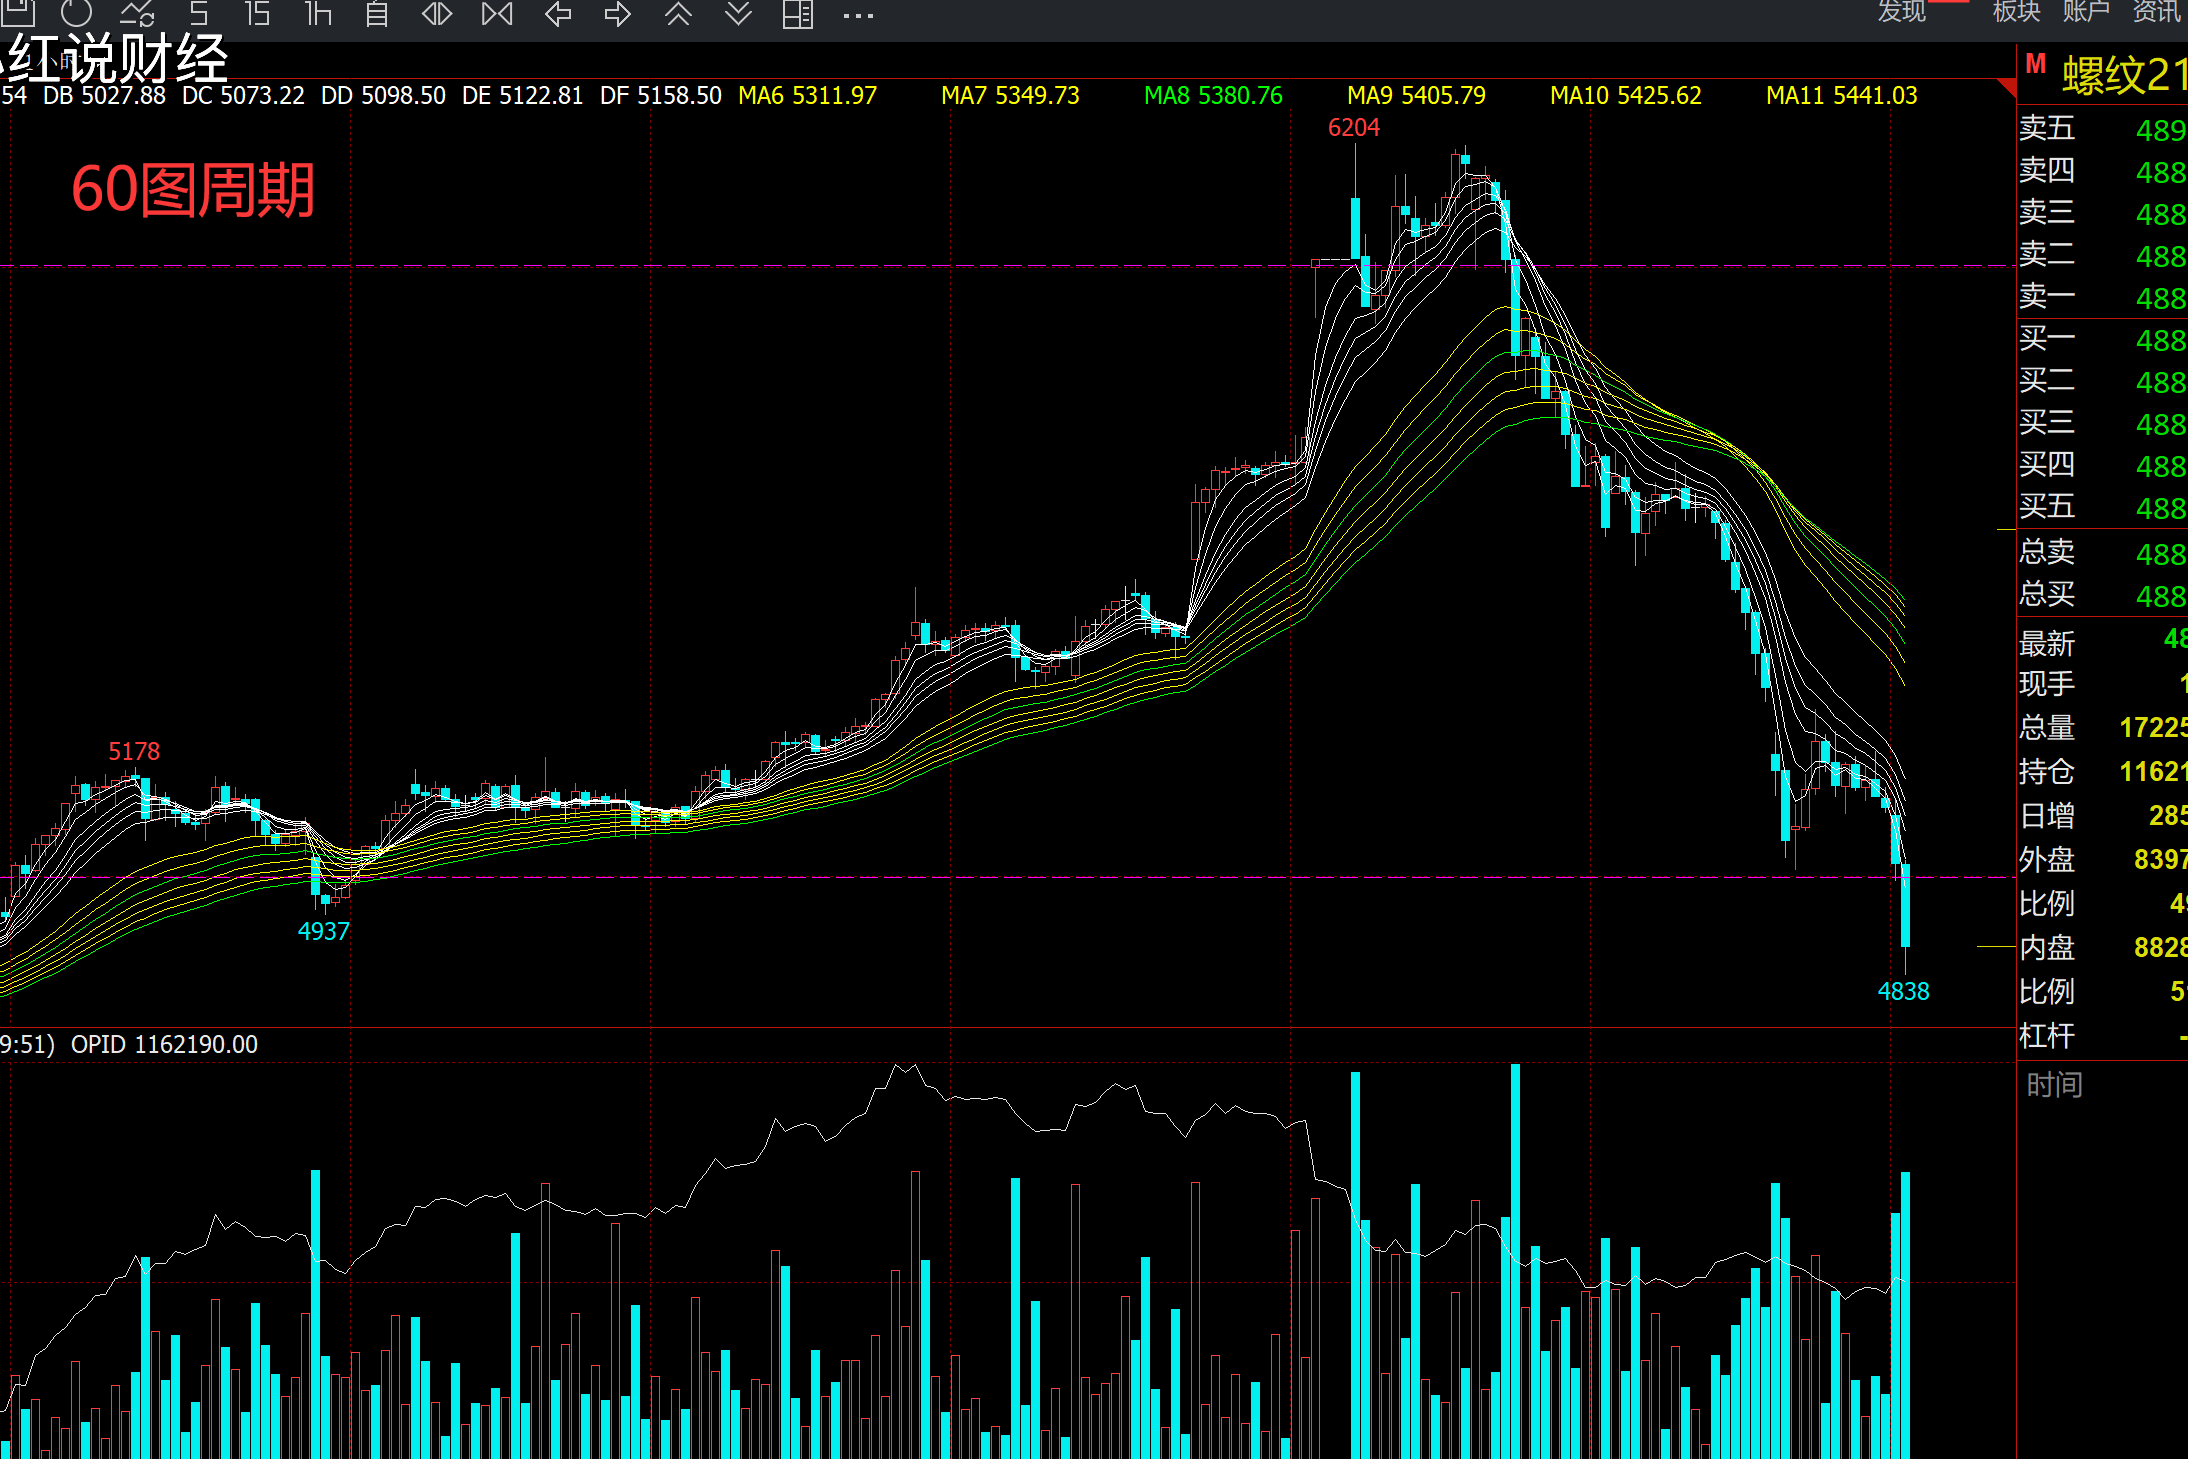Open the 发现 menu
The image size is (2188, 1459).
coord(1901,11)
